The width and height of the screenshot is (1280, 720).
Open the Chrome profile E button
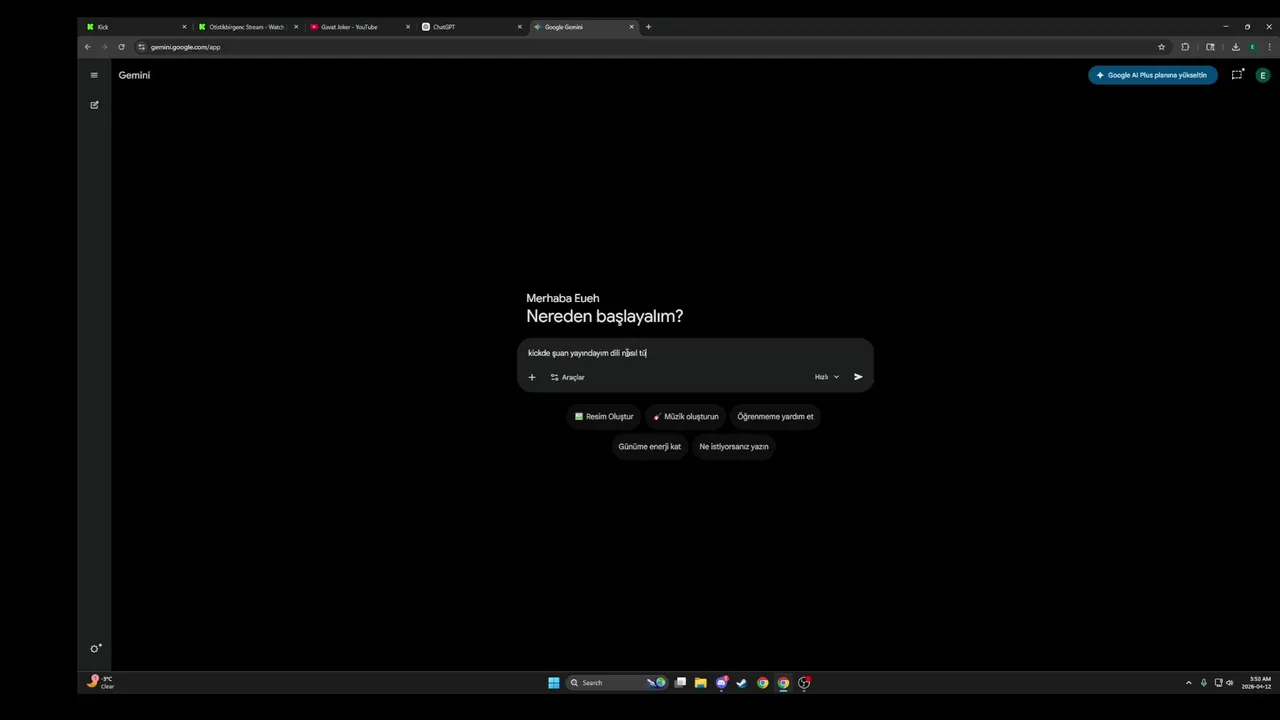pyautogui.click(x=1252, y=47)
